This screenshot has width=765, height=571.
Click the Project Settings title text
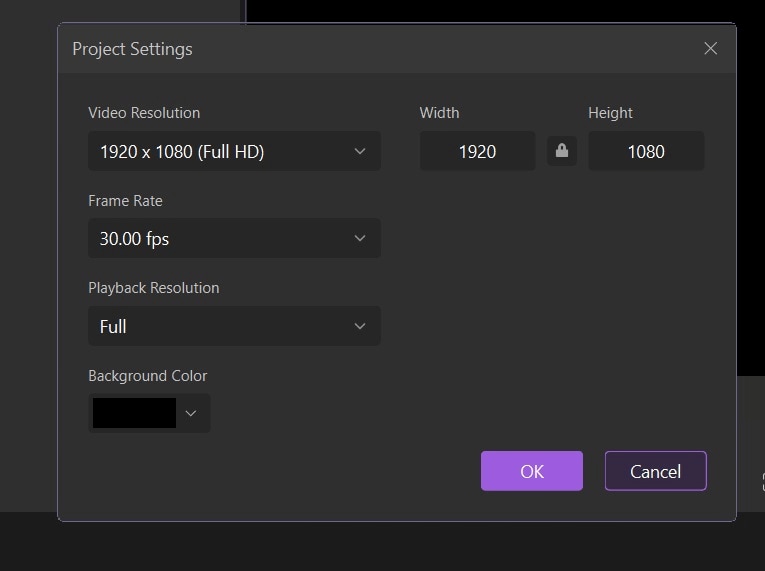tap(132, 49)
